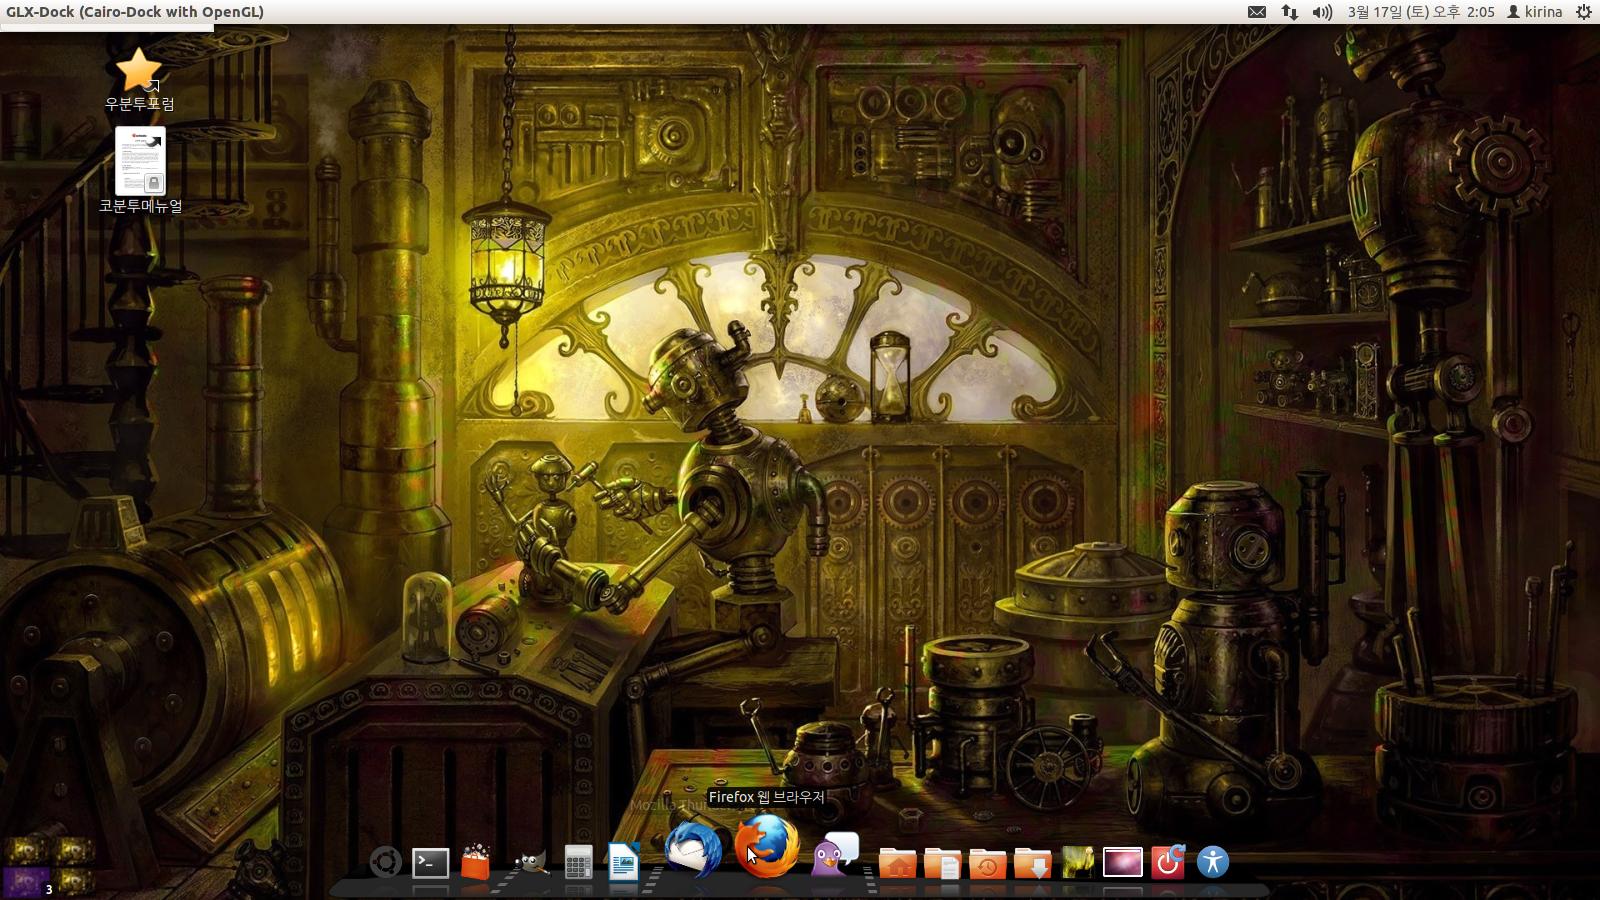Image resolution: width=1600 pixels, height=900 pixels.
Task: Launch Firefox web browser from dock
Action: coord(767,845)
